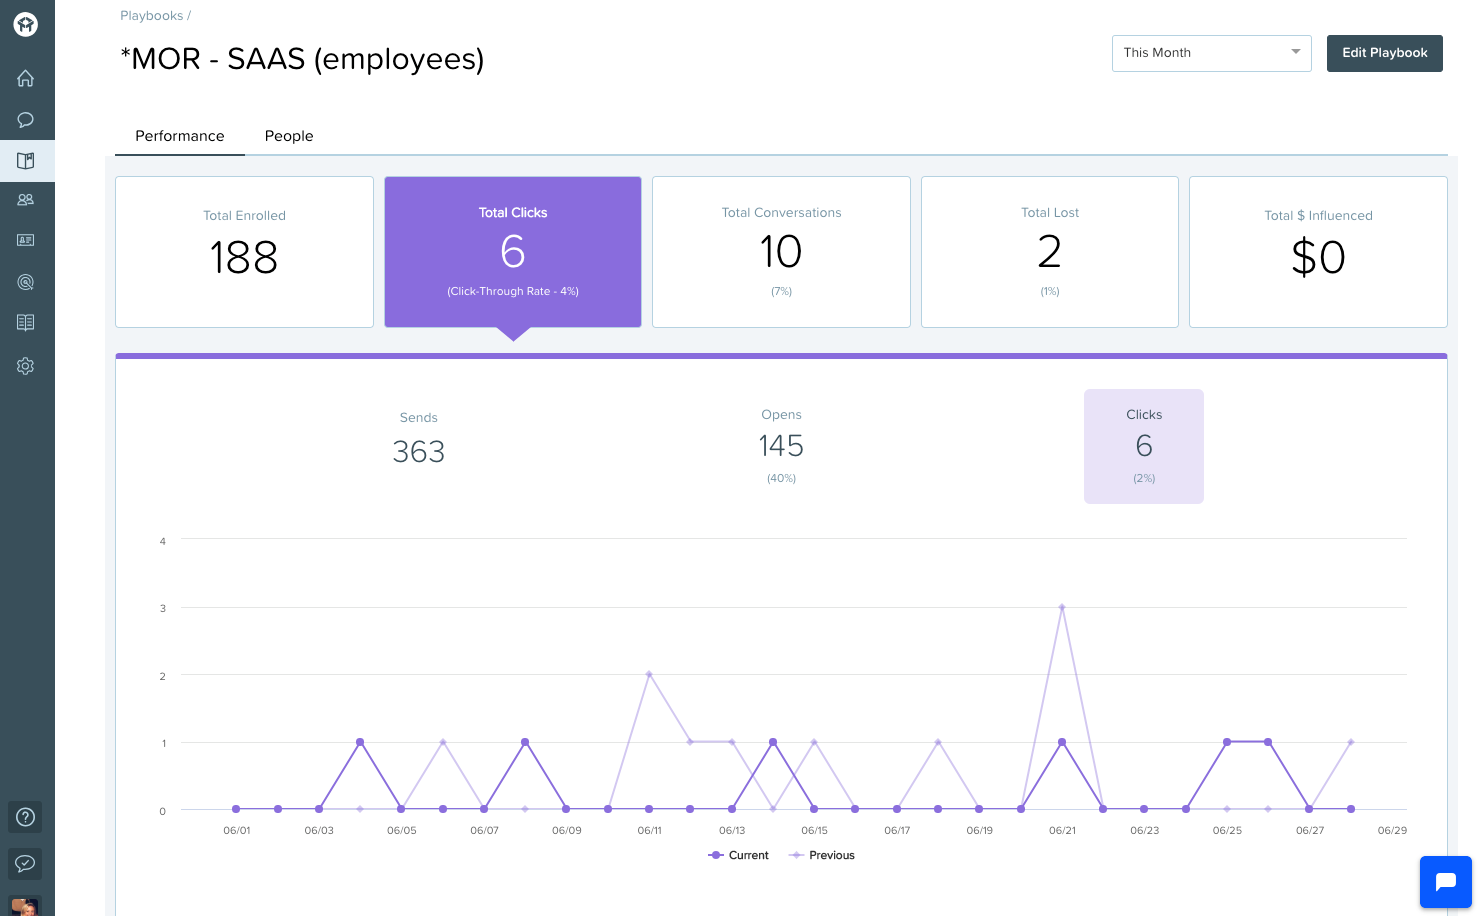Screen dimensions: 1483x916
Task: Select the Total Conversations card
Action: [x=781, y=252]
